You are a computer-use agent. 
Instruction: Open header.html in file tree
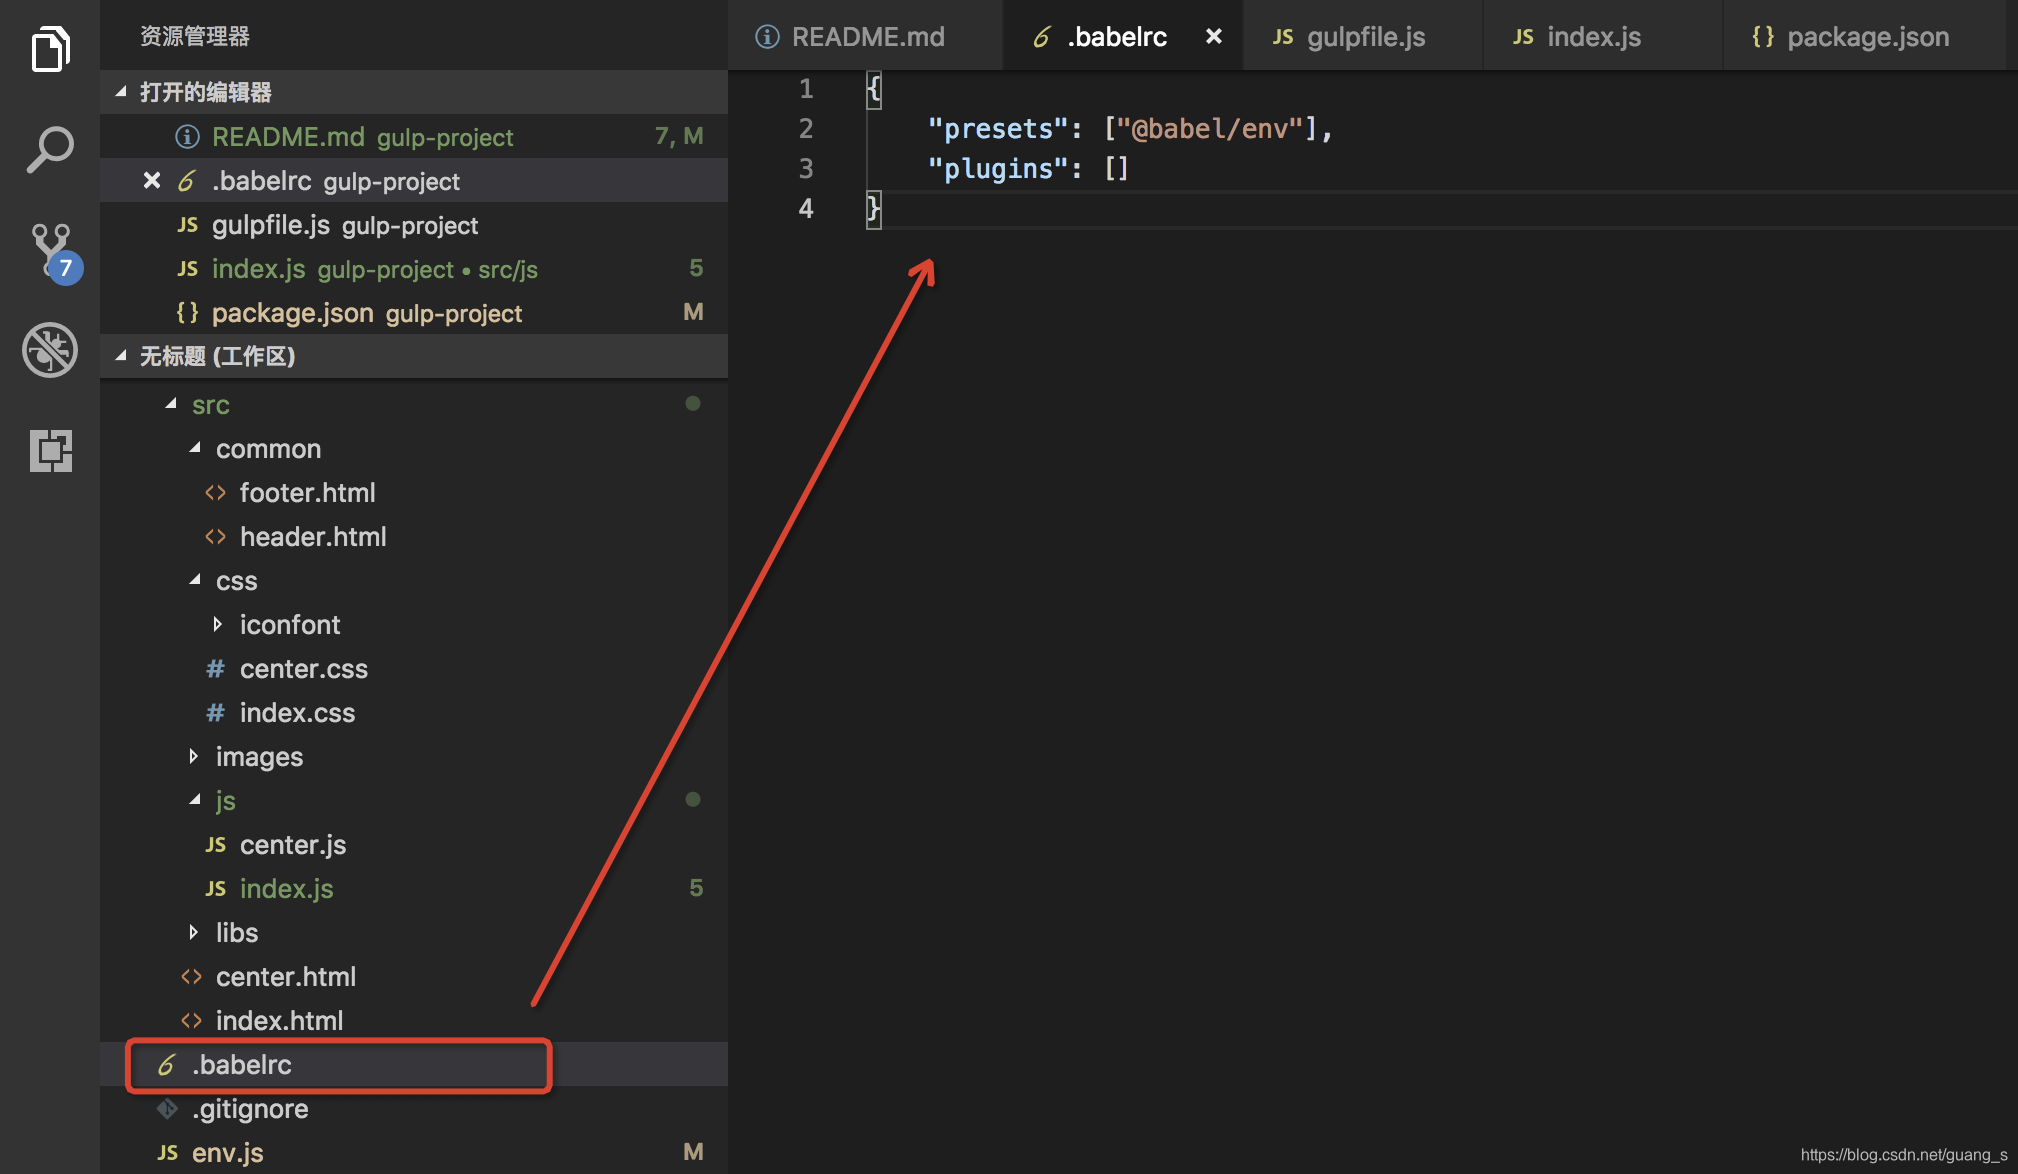click(414, 537)
